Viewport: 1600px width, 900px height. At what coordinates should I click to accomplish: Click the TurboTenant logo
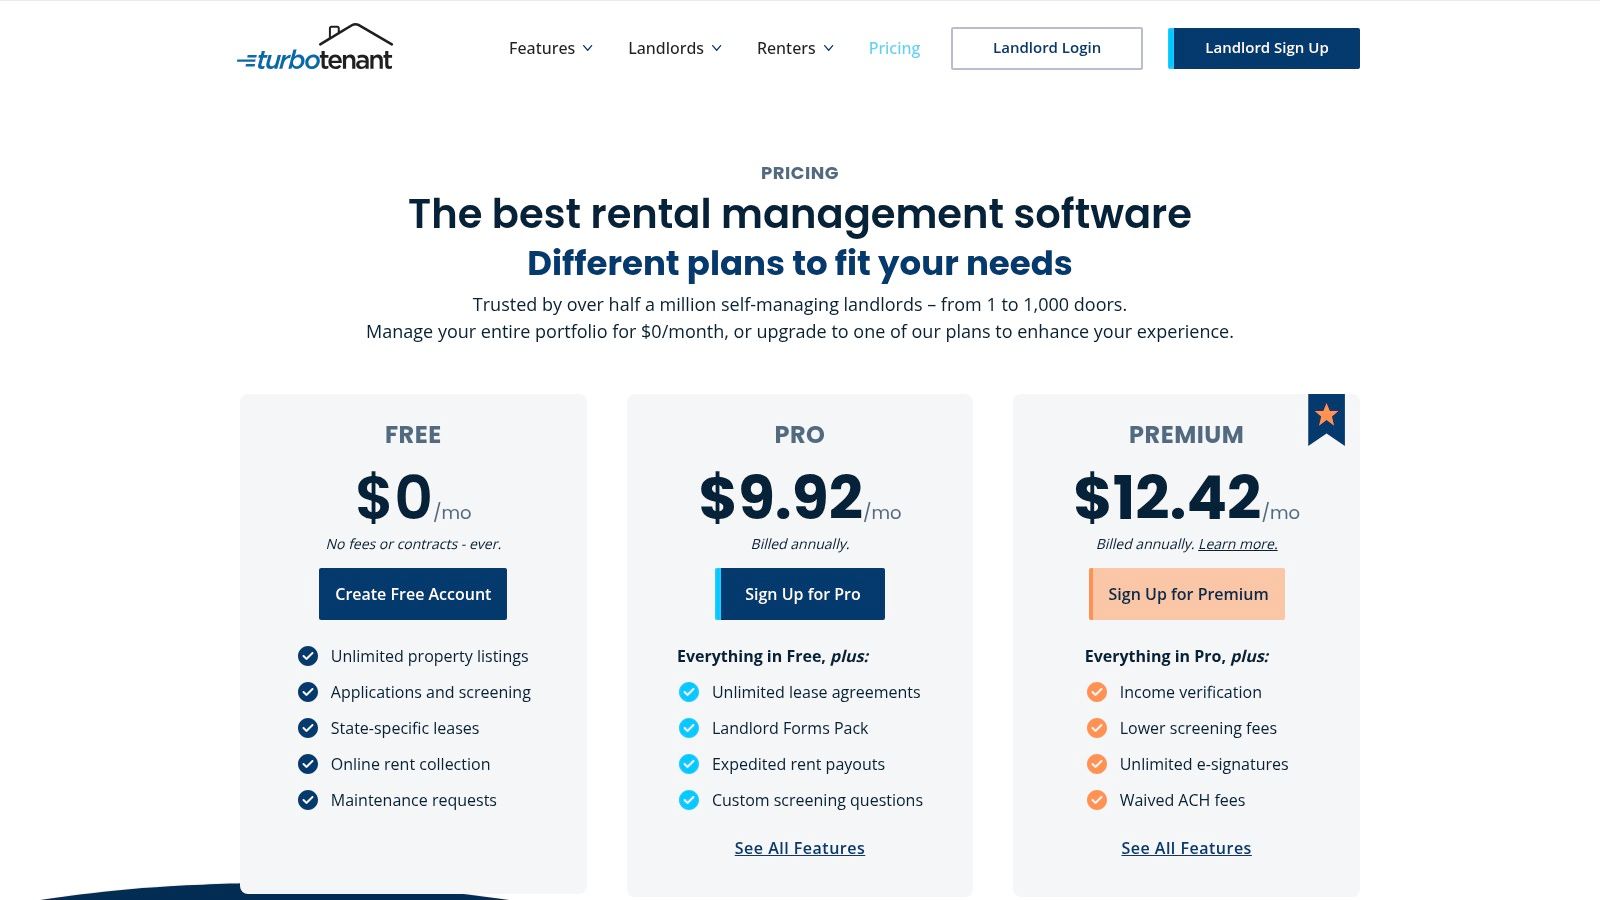click(315, 50)
